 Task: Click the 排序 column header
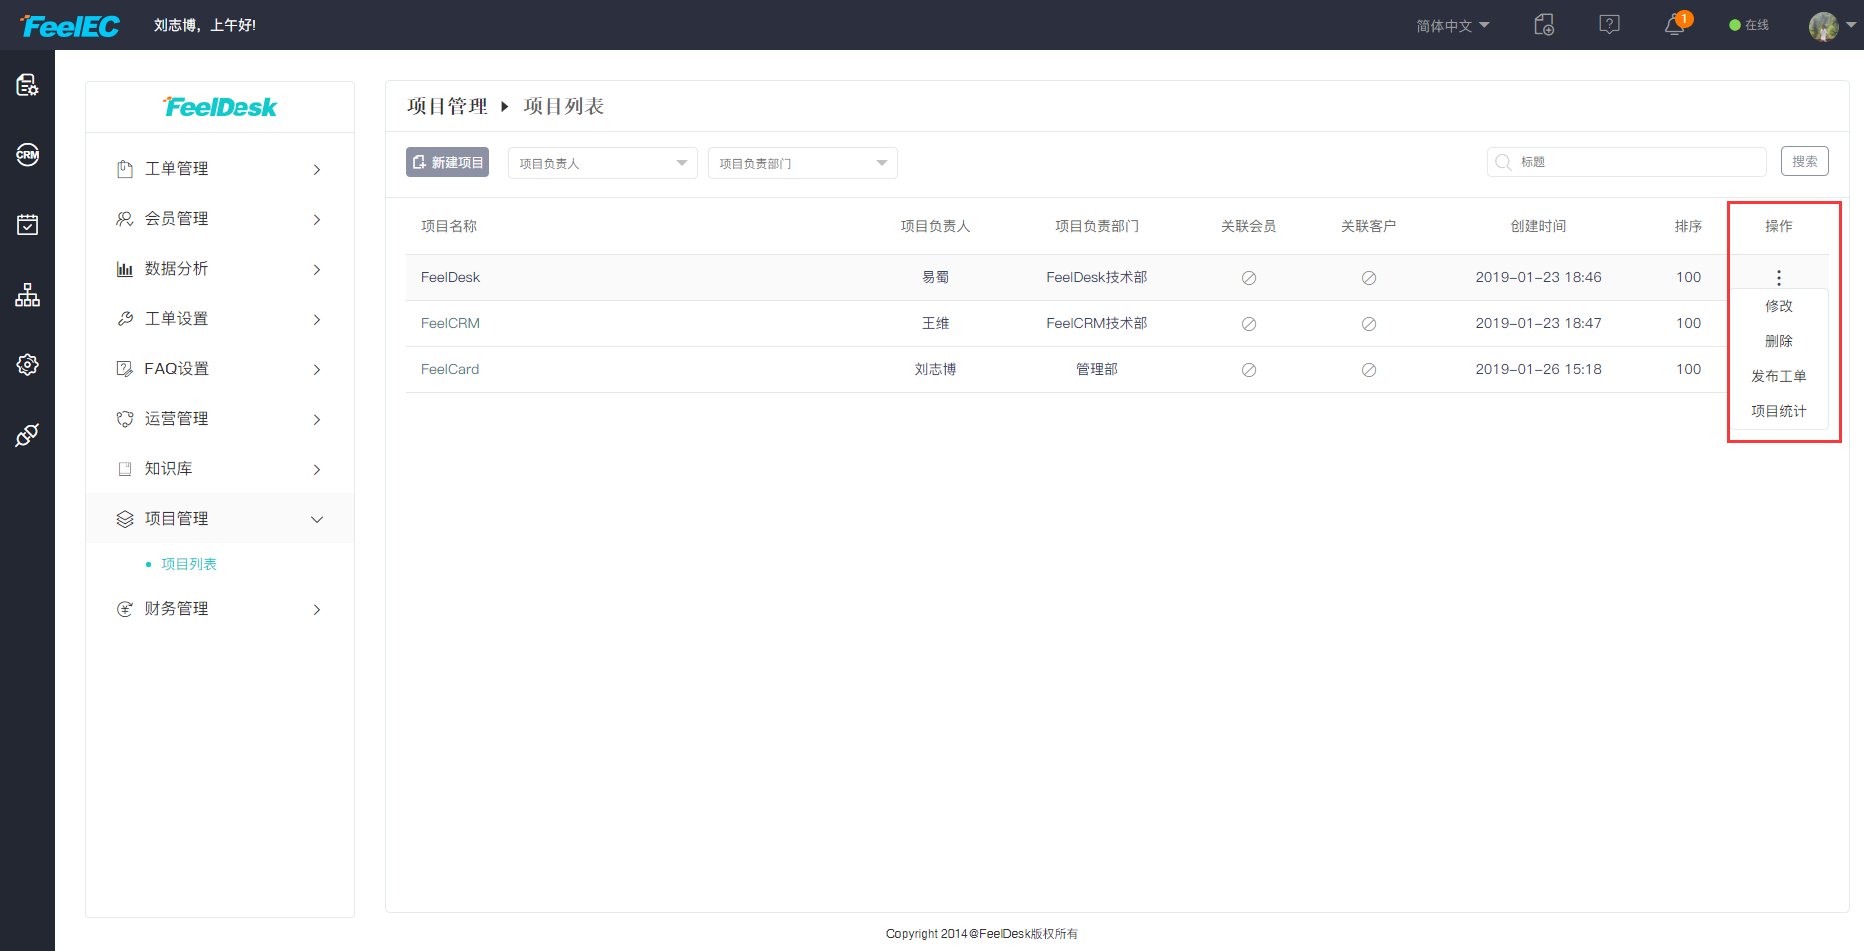[1689, 226]
